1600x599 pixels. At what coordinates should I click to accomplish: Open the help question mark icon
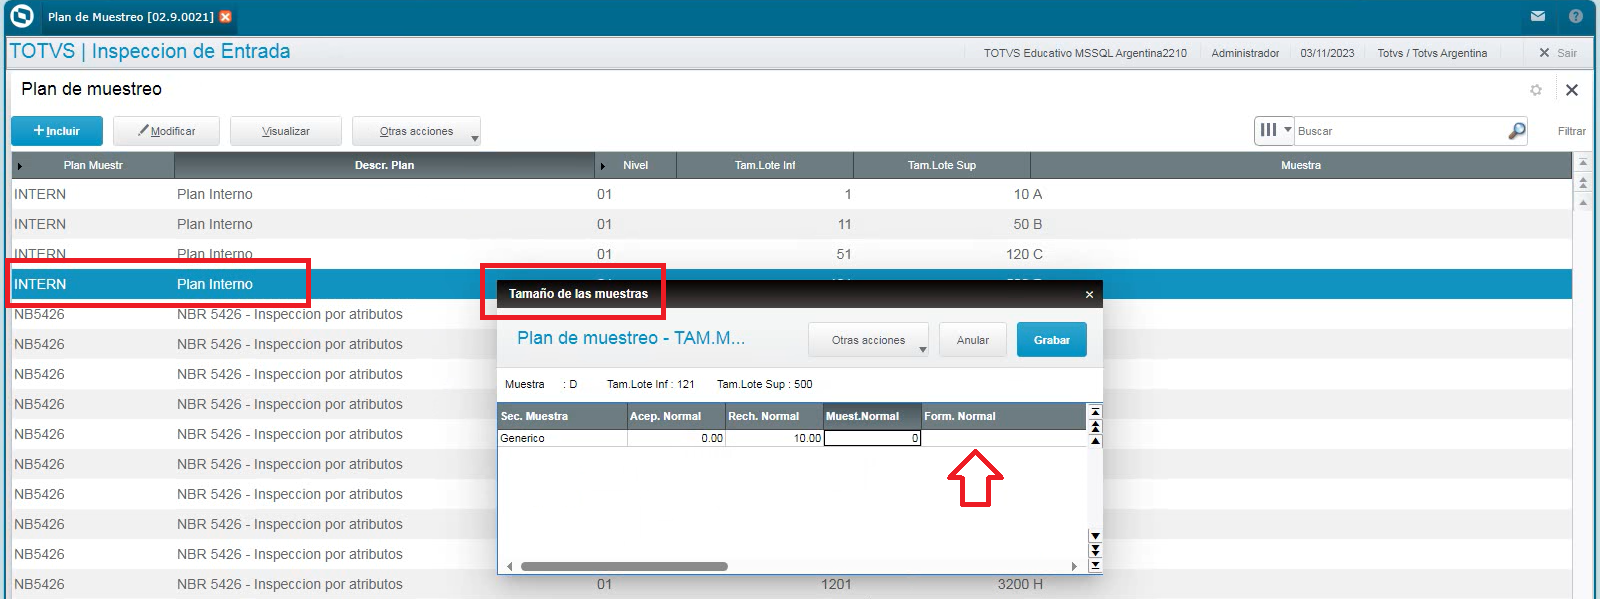(x=1576, y=16)
